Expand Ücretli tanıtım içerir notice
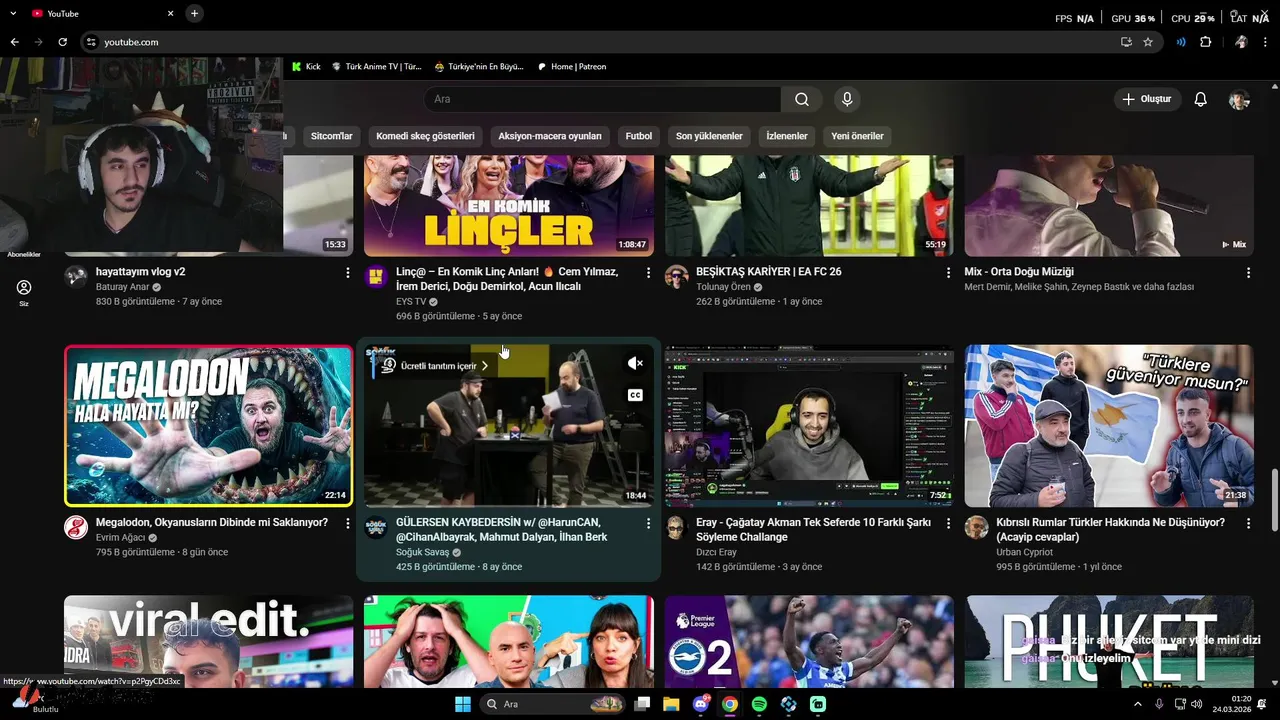The width and height of the screenshot is (1280, 720). (x=435, y=366)
